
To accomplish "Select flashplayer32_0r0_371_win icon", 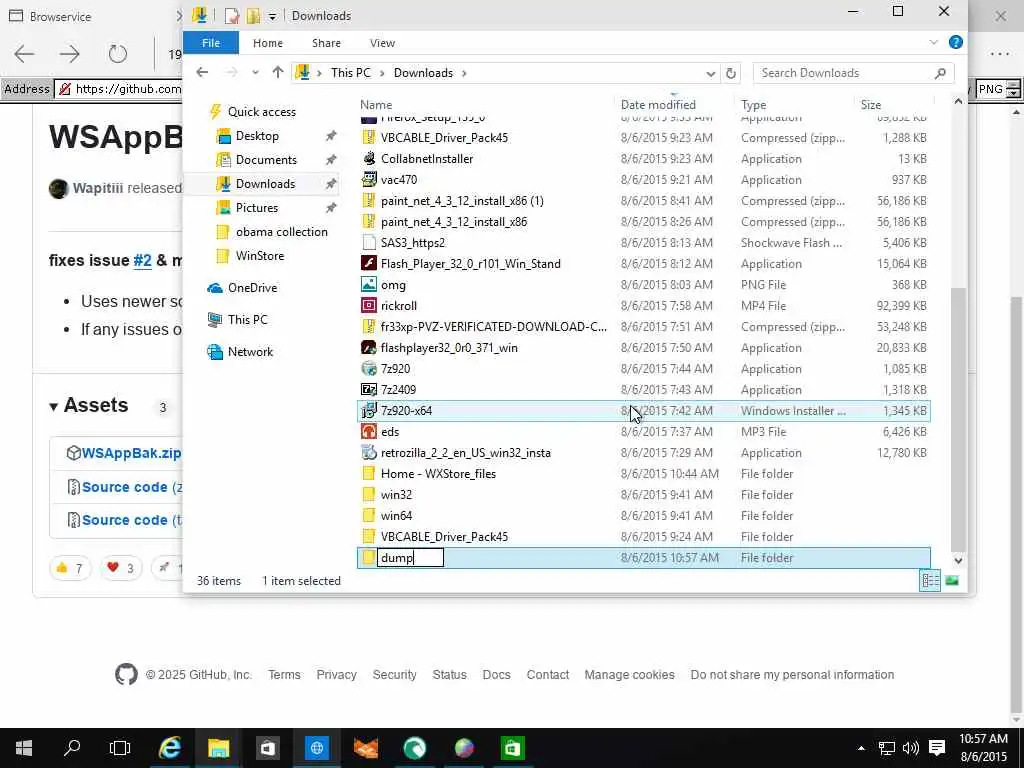I will coord(369,347).
